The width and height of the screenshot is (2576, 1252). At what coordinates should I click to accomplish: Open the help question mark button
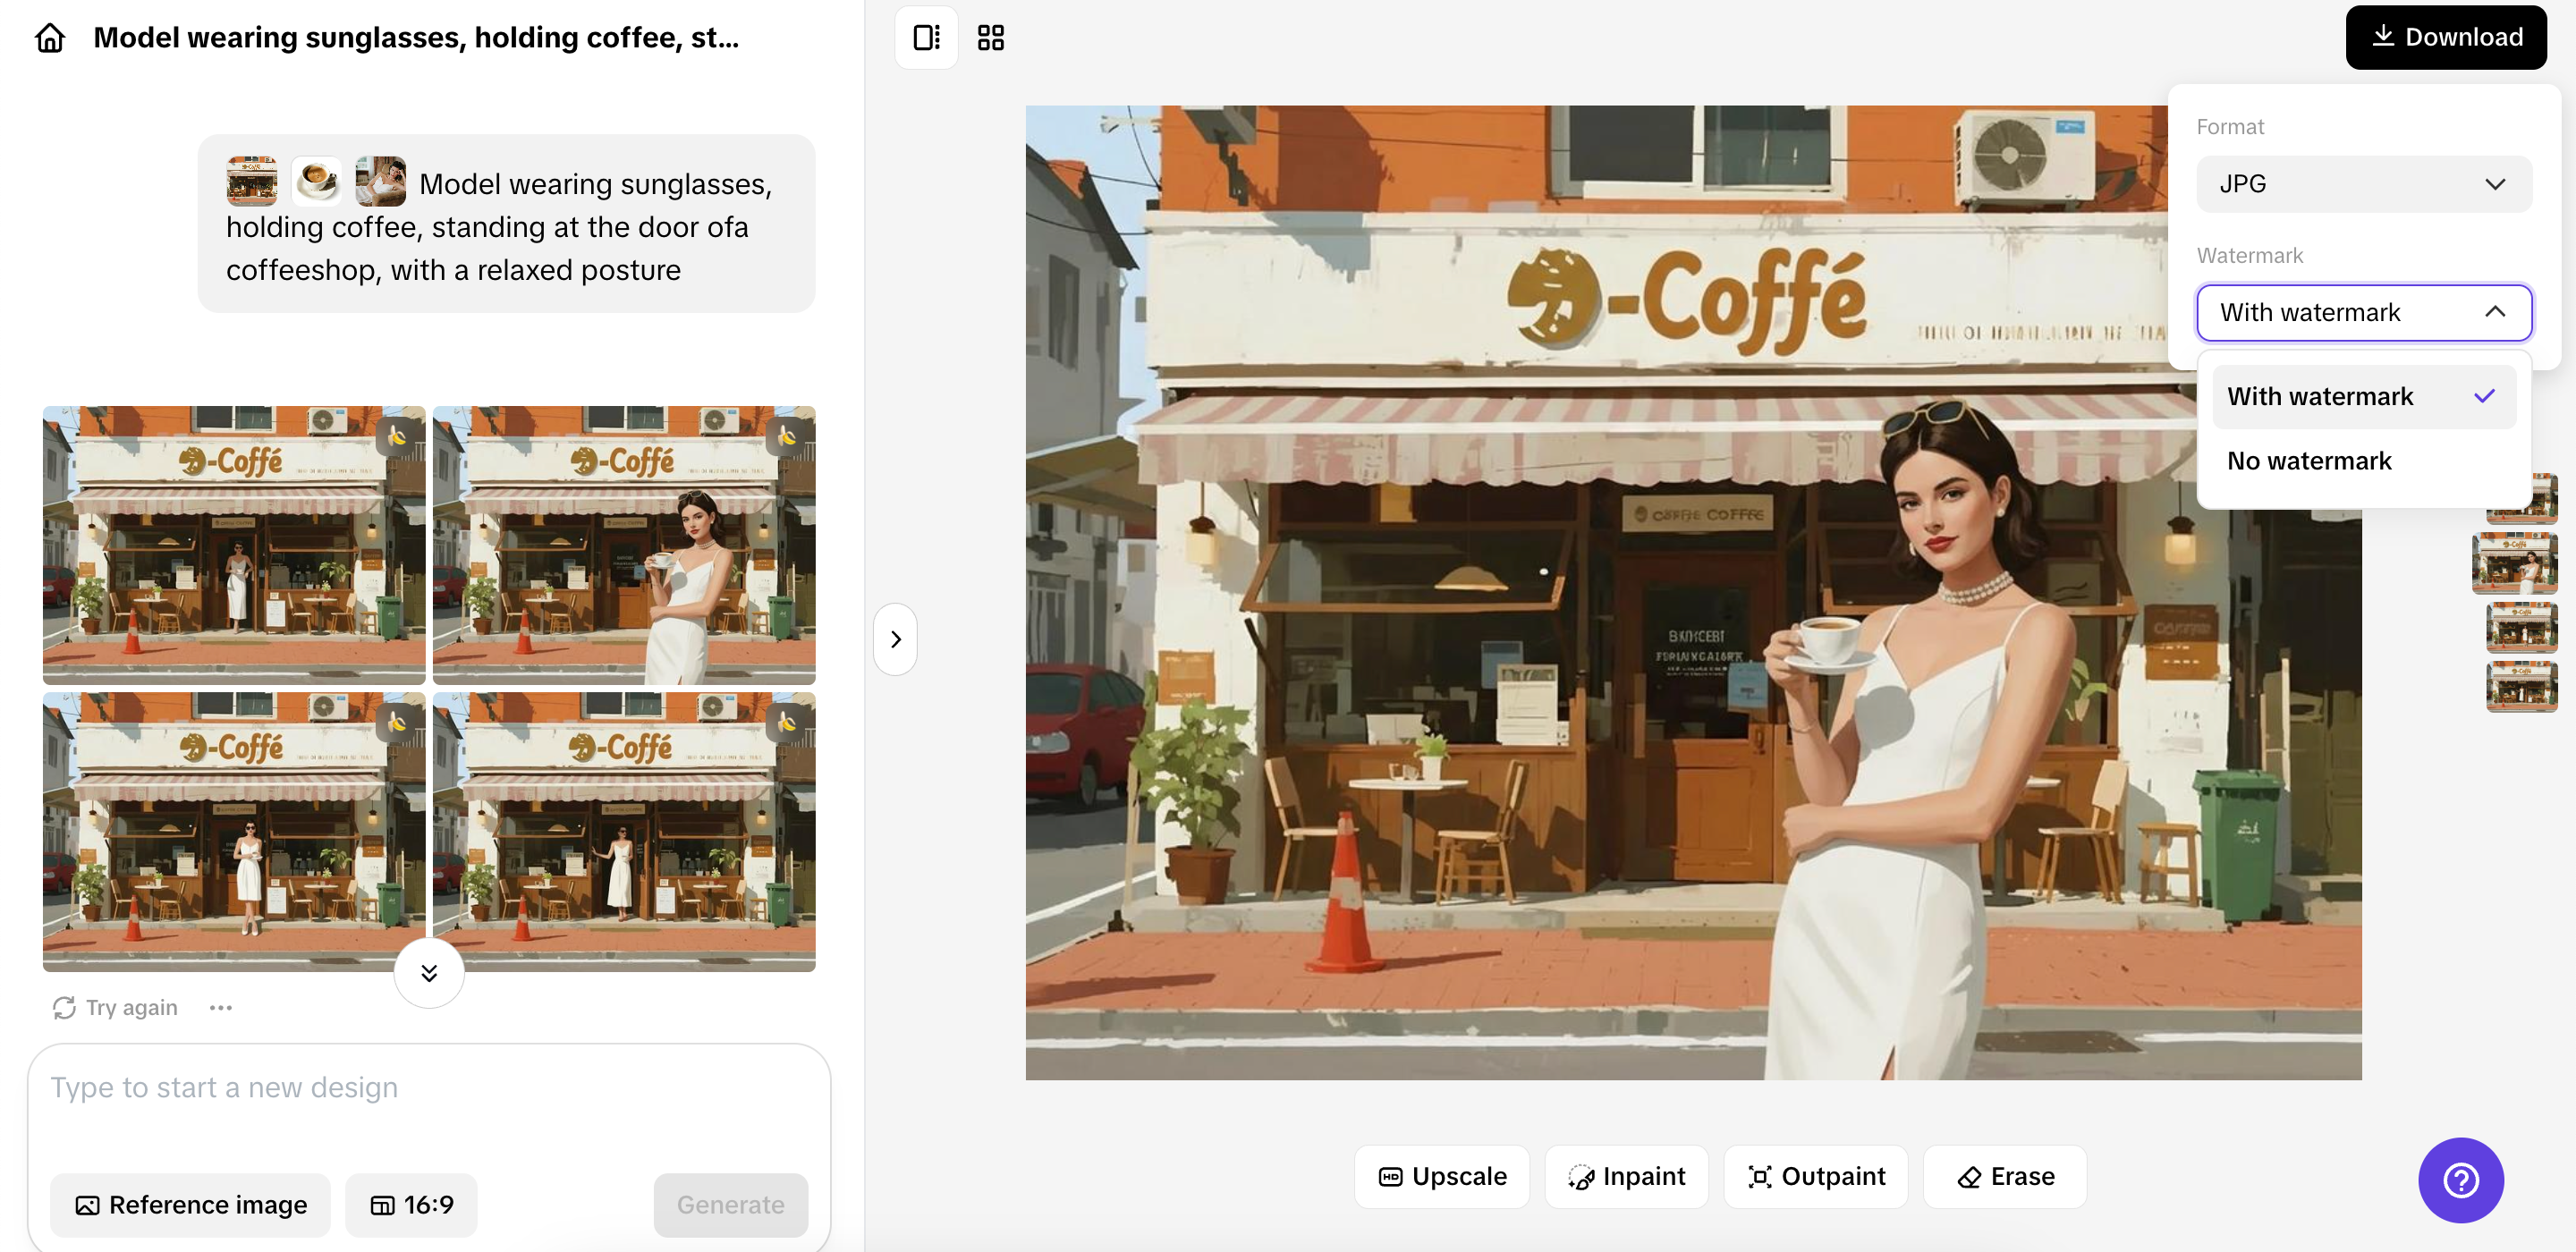pyautogui.click(x=2459, y=1180)
